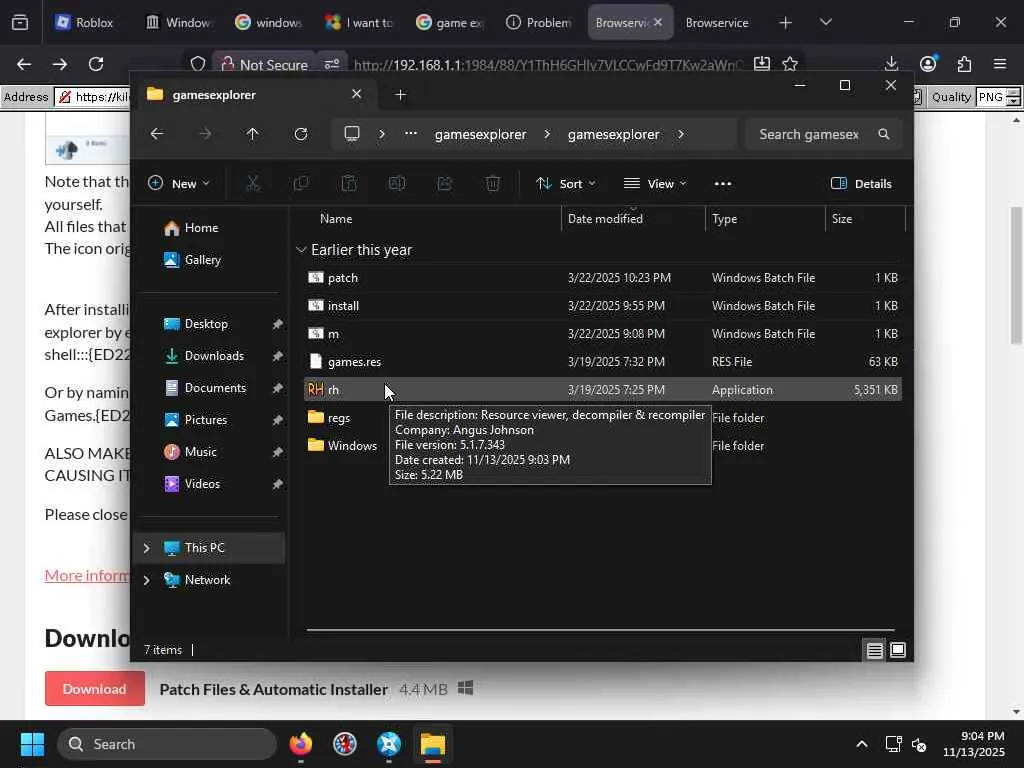Switch to large thumbnails view icon
Image resolution: width=1024 pixels, height=768 pixels.
(898, 650)
